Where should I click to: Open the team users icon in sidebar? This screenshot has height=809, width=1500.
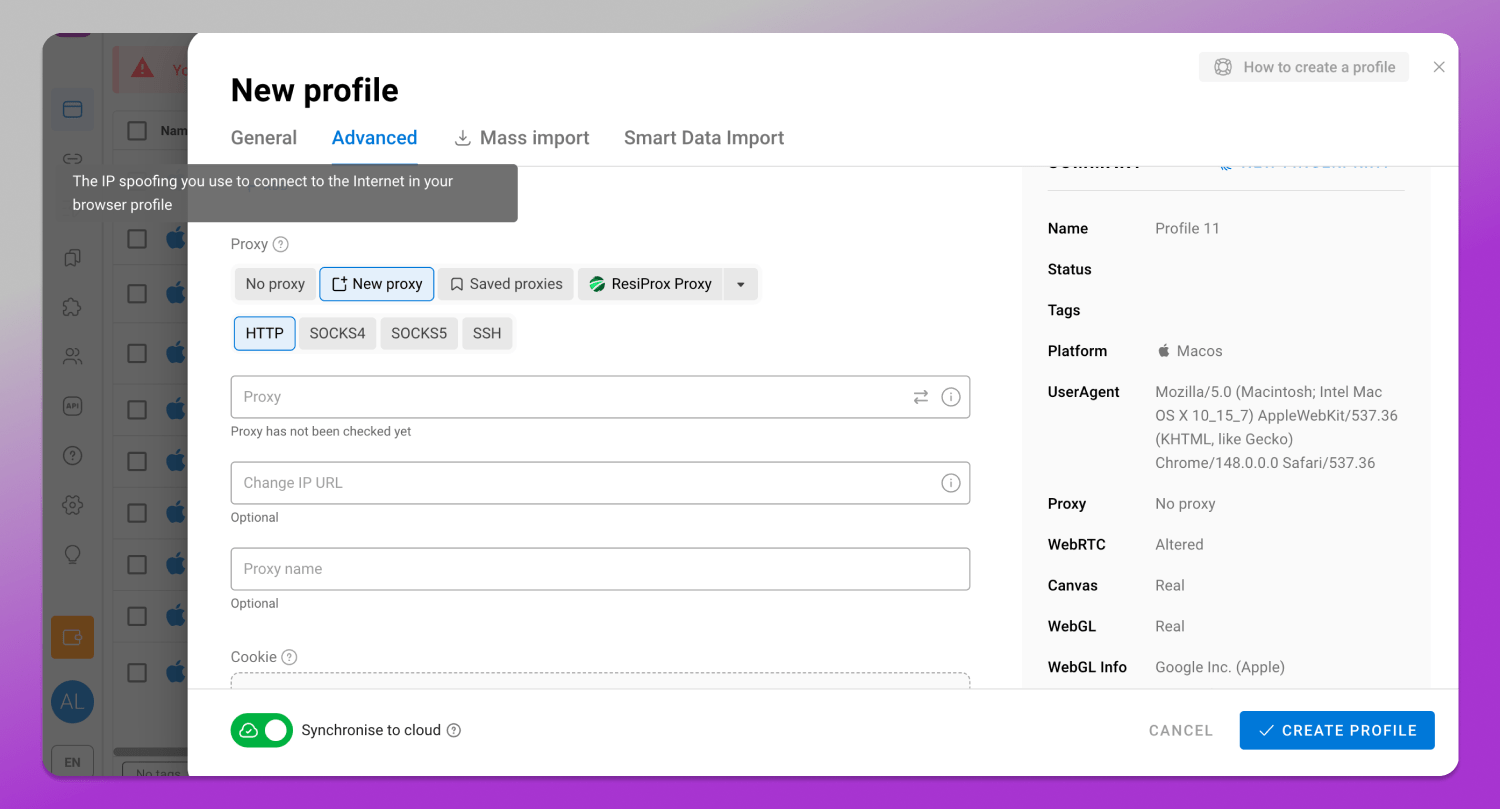point(72,356)
